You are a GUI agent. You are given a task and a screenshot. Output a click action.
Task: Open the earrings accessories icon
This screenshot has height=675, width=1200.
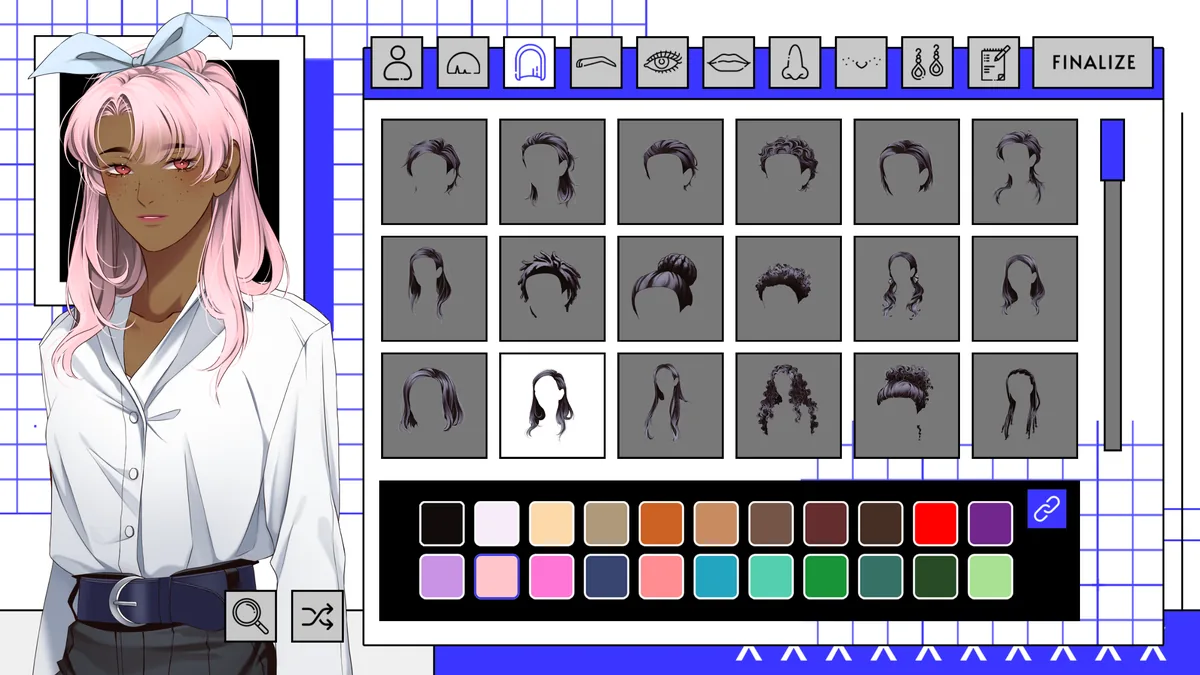[927, 62]
